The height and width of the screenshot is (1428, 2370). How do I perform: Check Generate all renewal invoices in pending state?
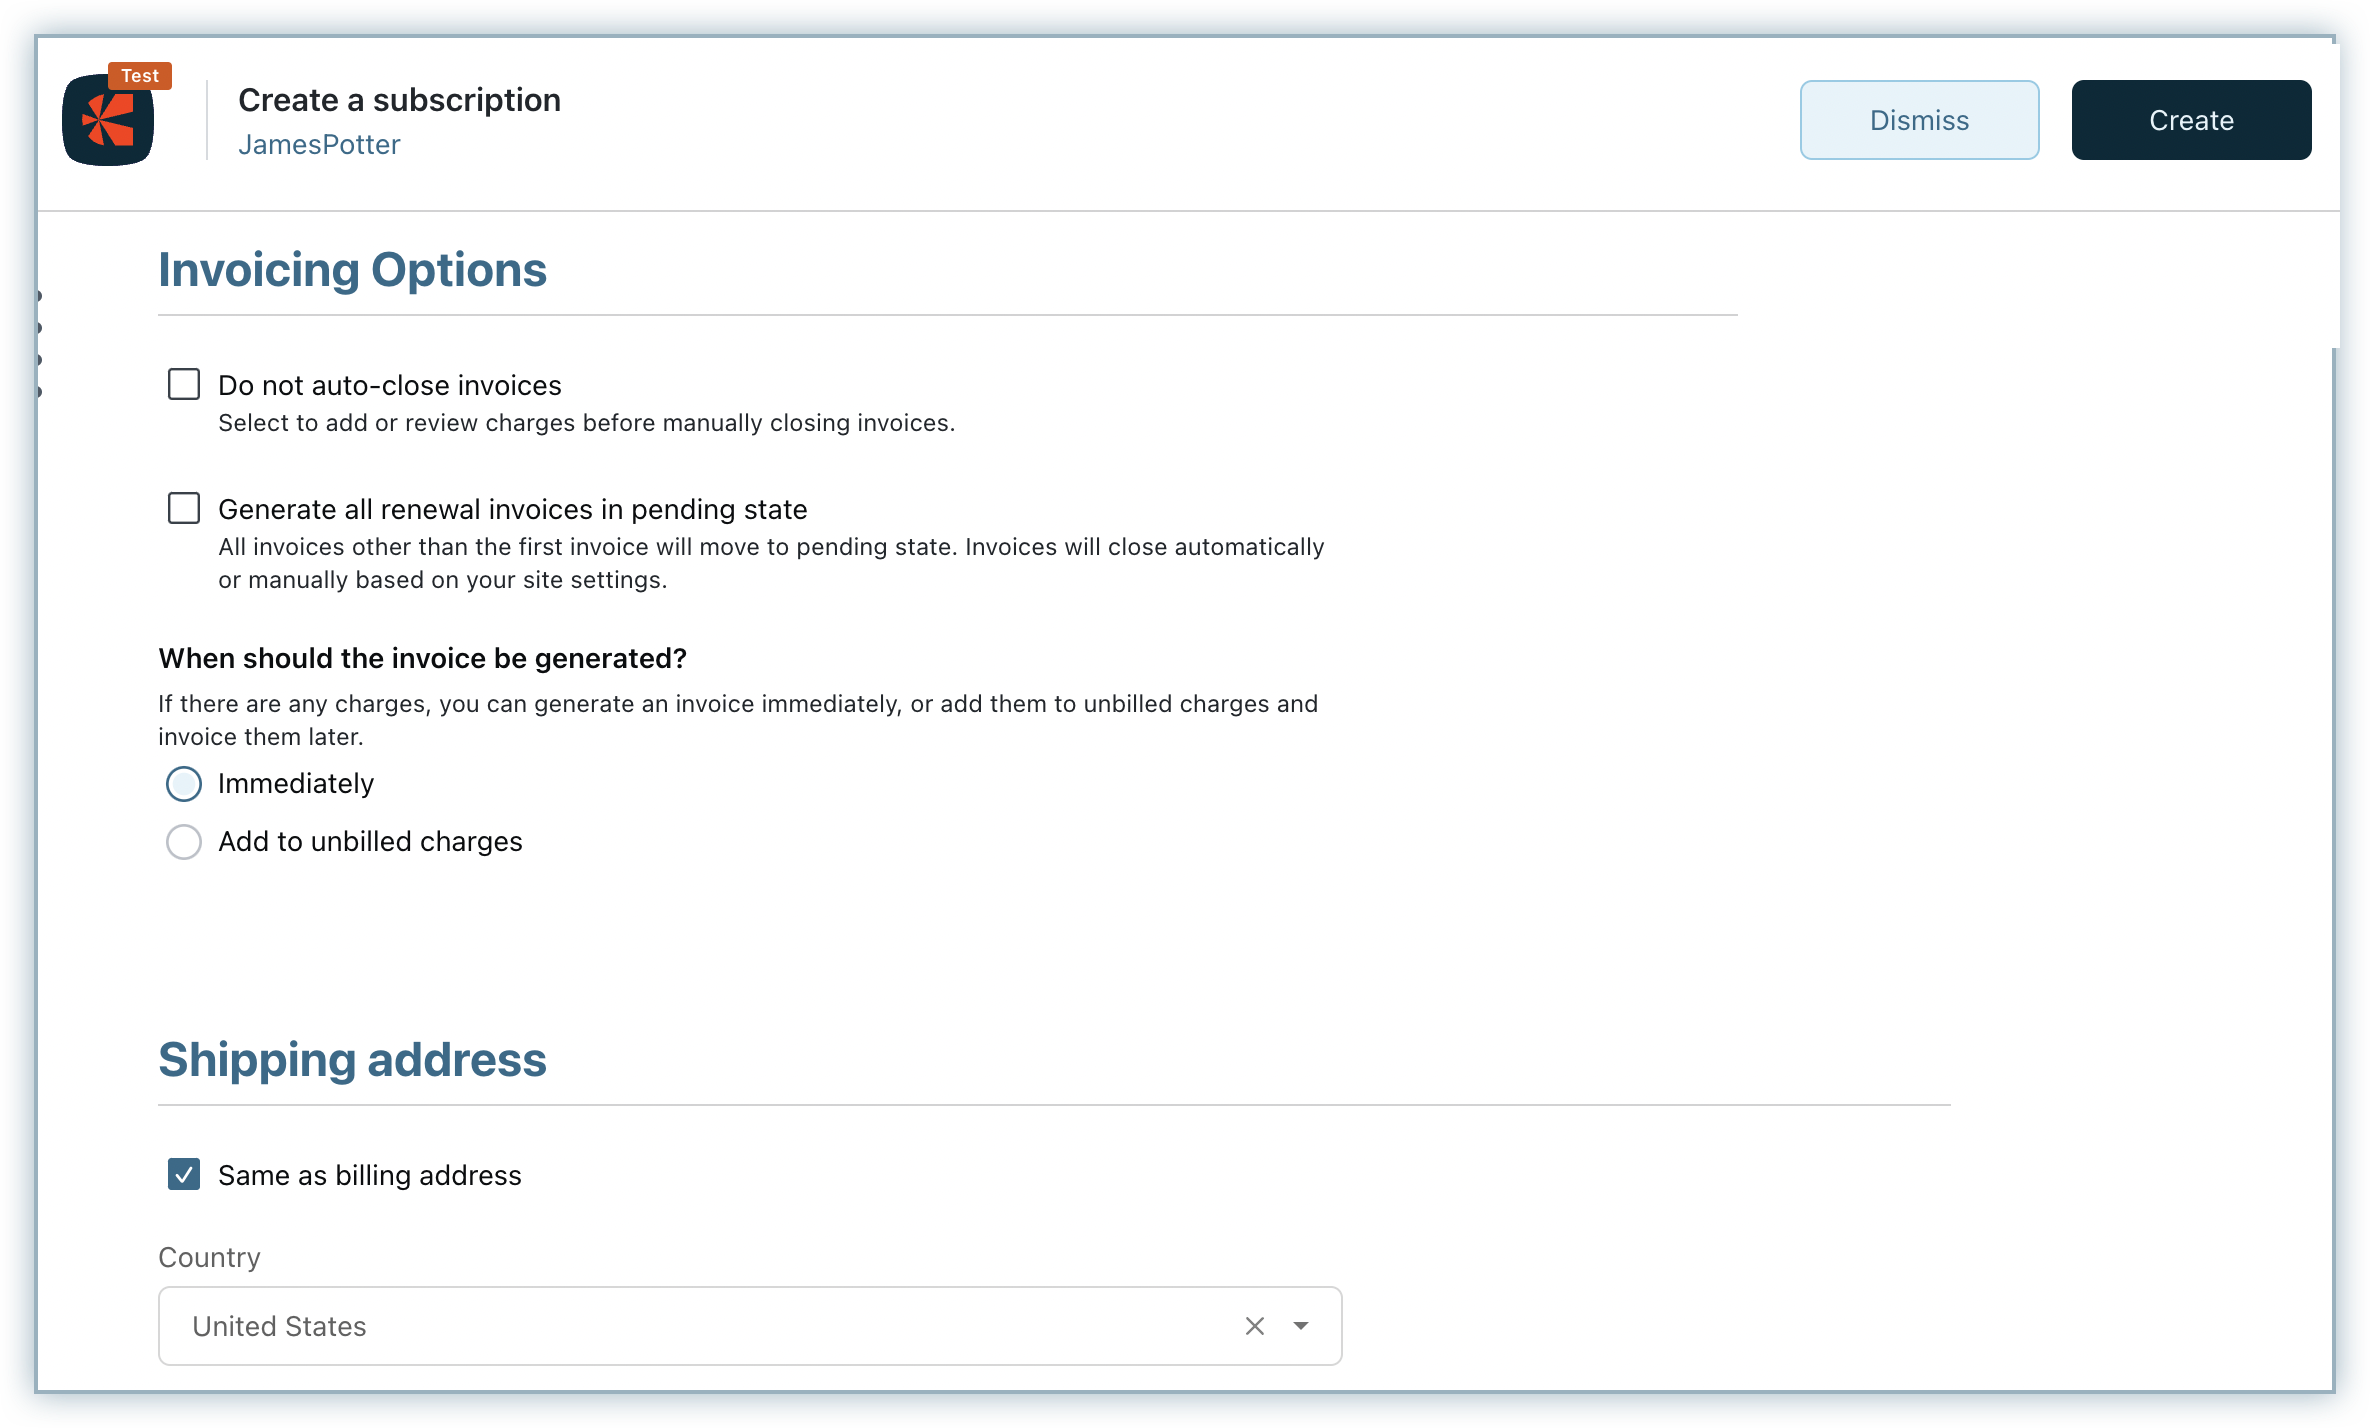(x=184, y=509)
